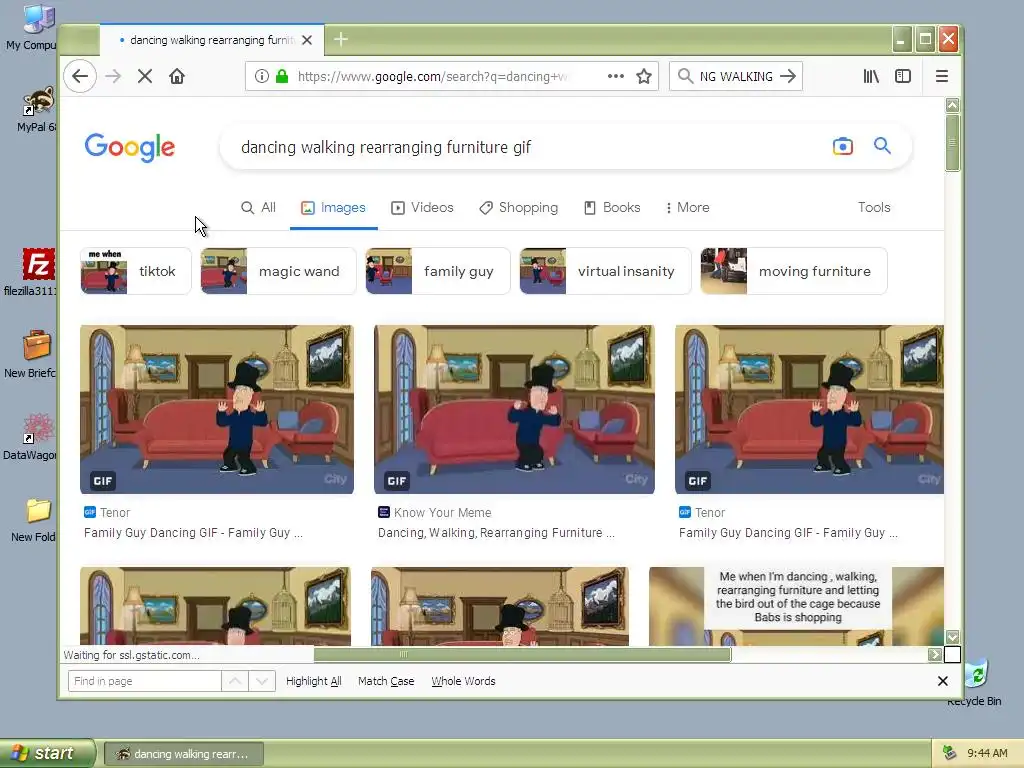Click the forward navigation arrow
1024x768 pixels.
pos(113,76)
